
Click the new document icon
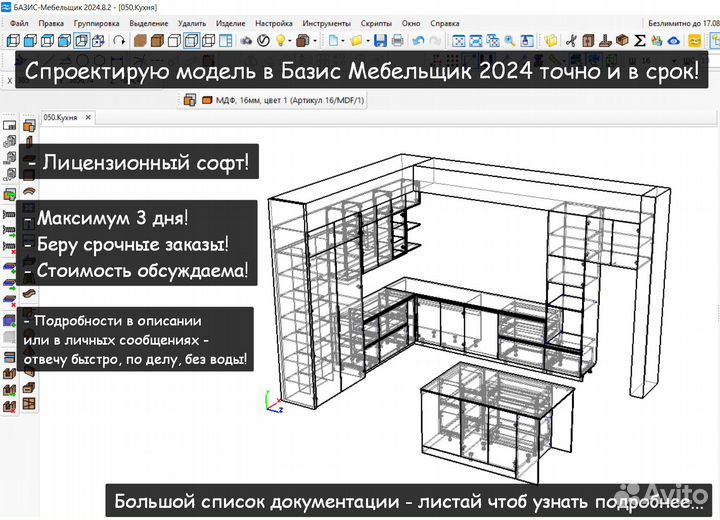point(333,41)
